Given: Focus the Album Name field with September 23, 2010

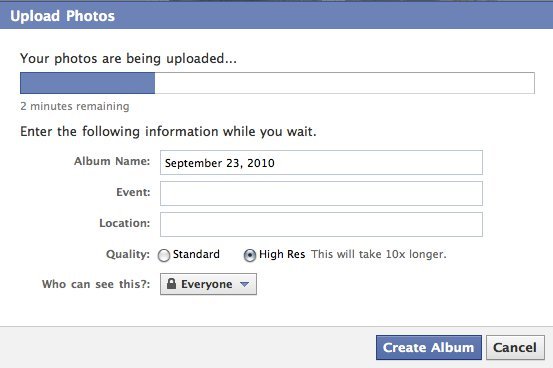Looking at the screenshot, I should (321, 163).
